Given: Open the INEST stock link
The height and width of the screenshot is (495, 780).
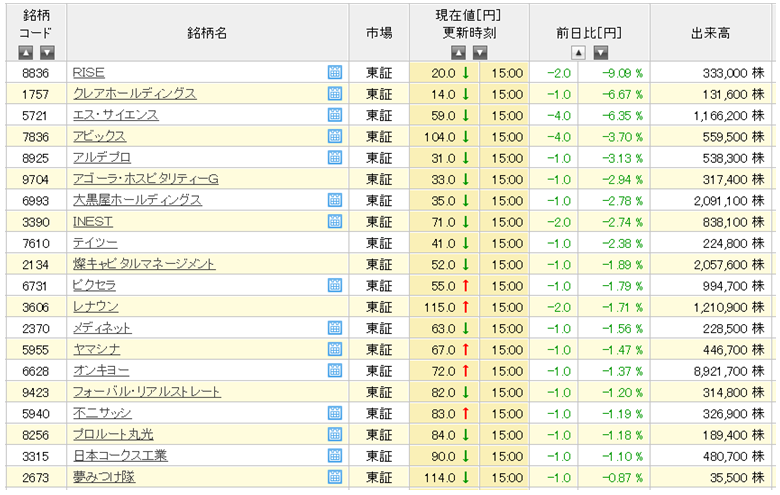Looking at the screenshot, I should 93,221.
